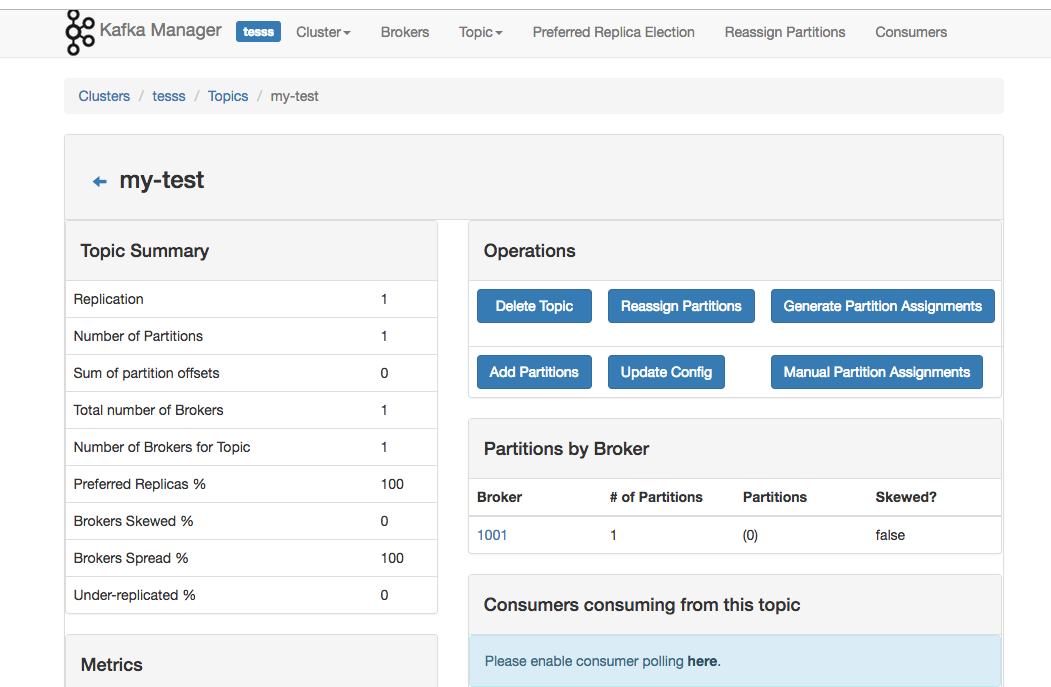
Task: Click 'Consumers consuming from this topic' heading
Action: pos(642,605)
